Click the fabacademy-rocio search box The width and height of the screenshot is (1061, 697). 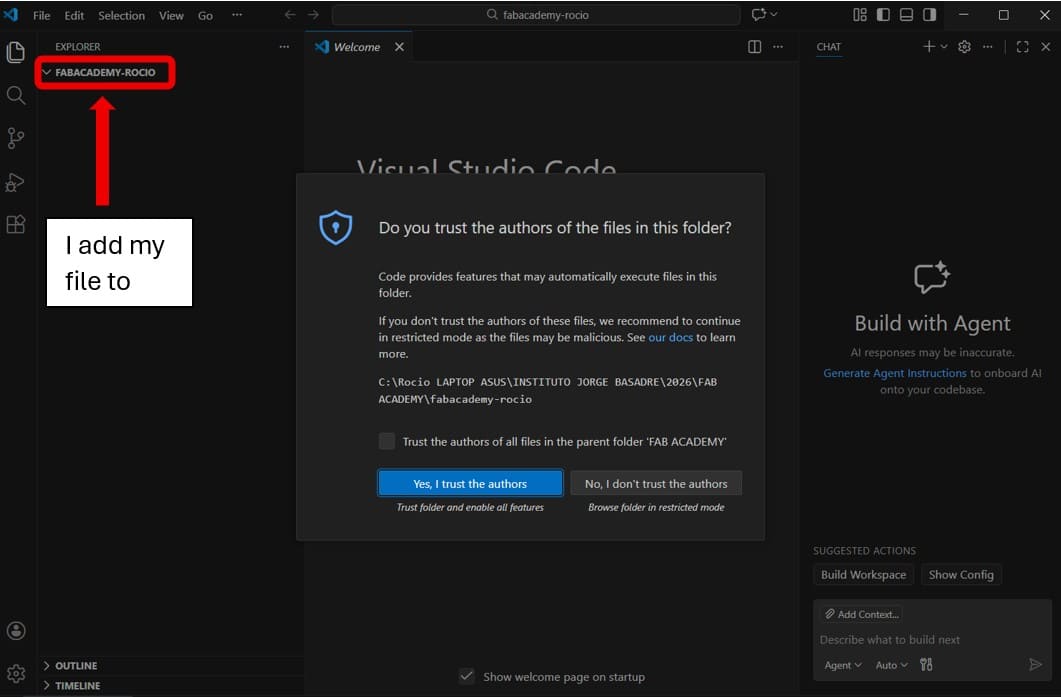[537, 14]
